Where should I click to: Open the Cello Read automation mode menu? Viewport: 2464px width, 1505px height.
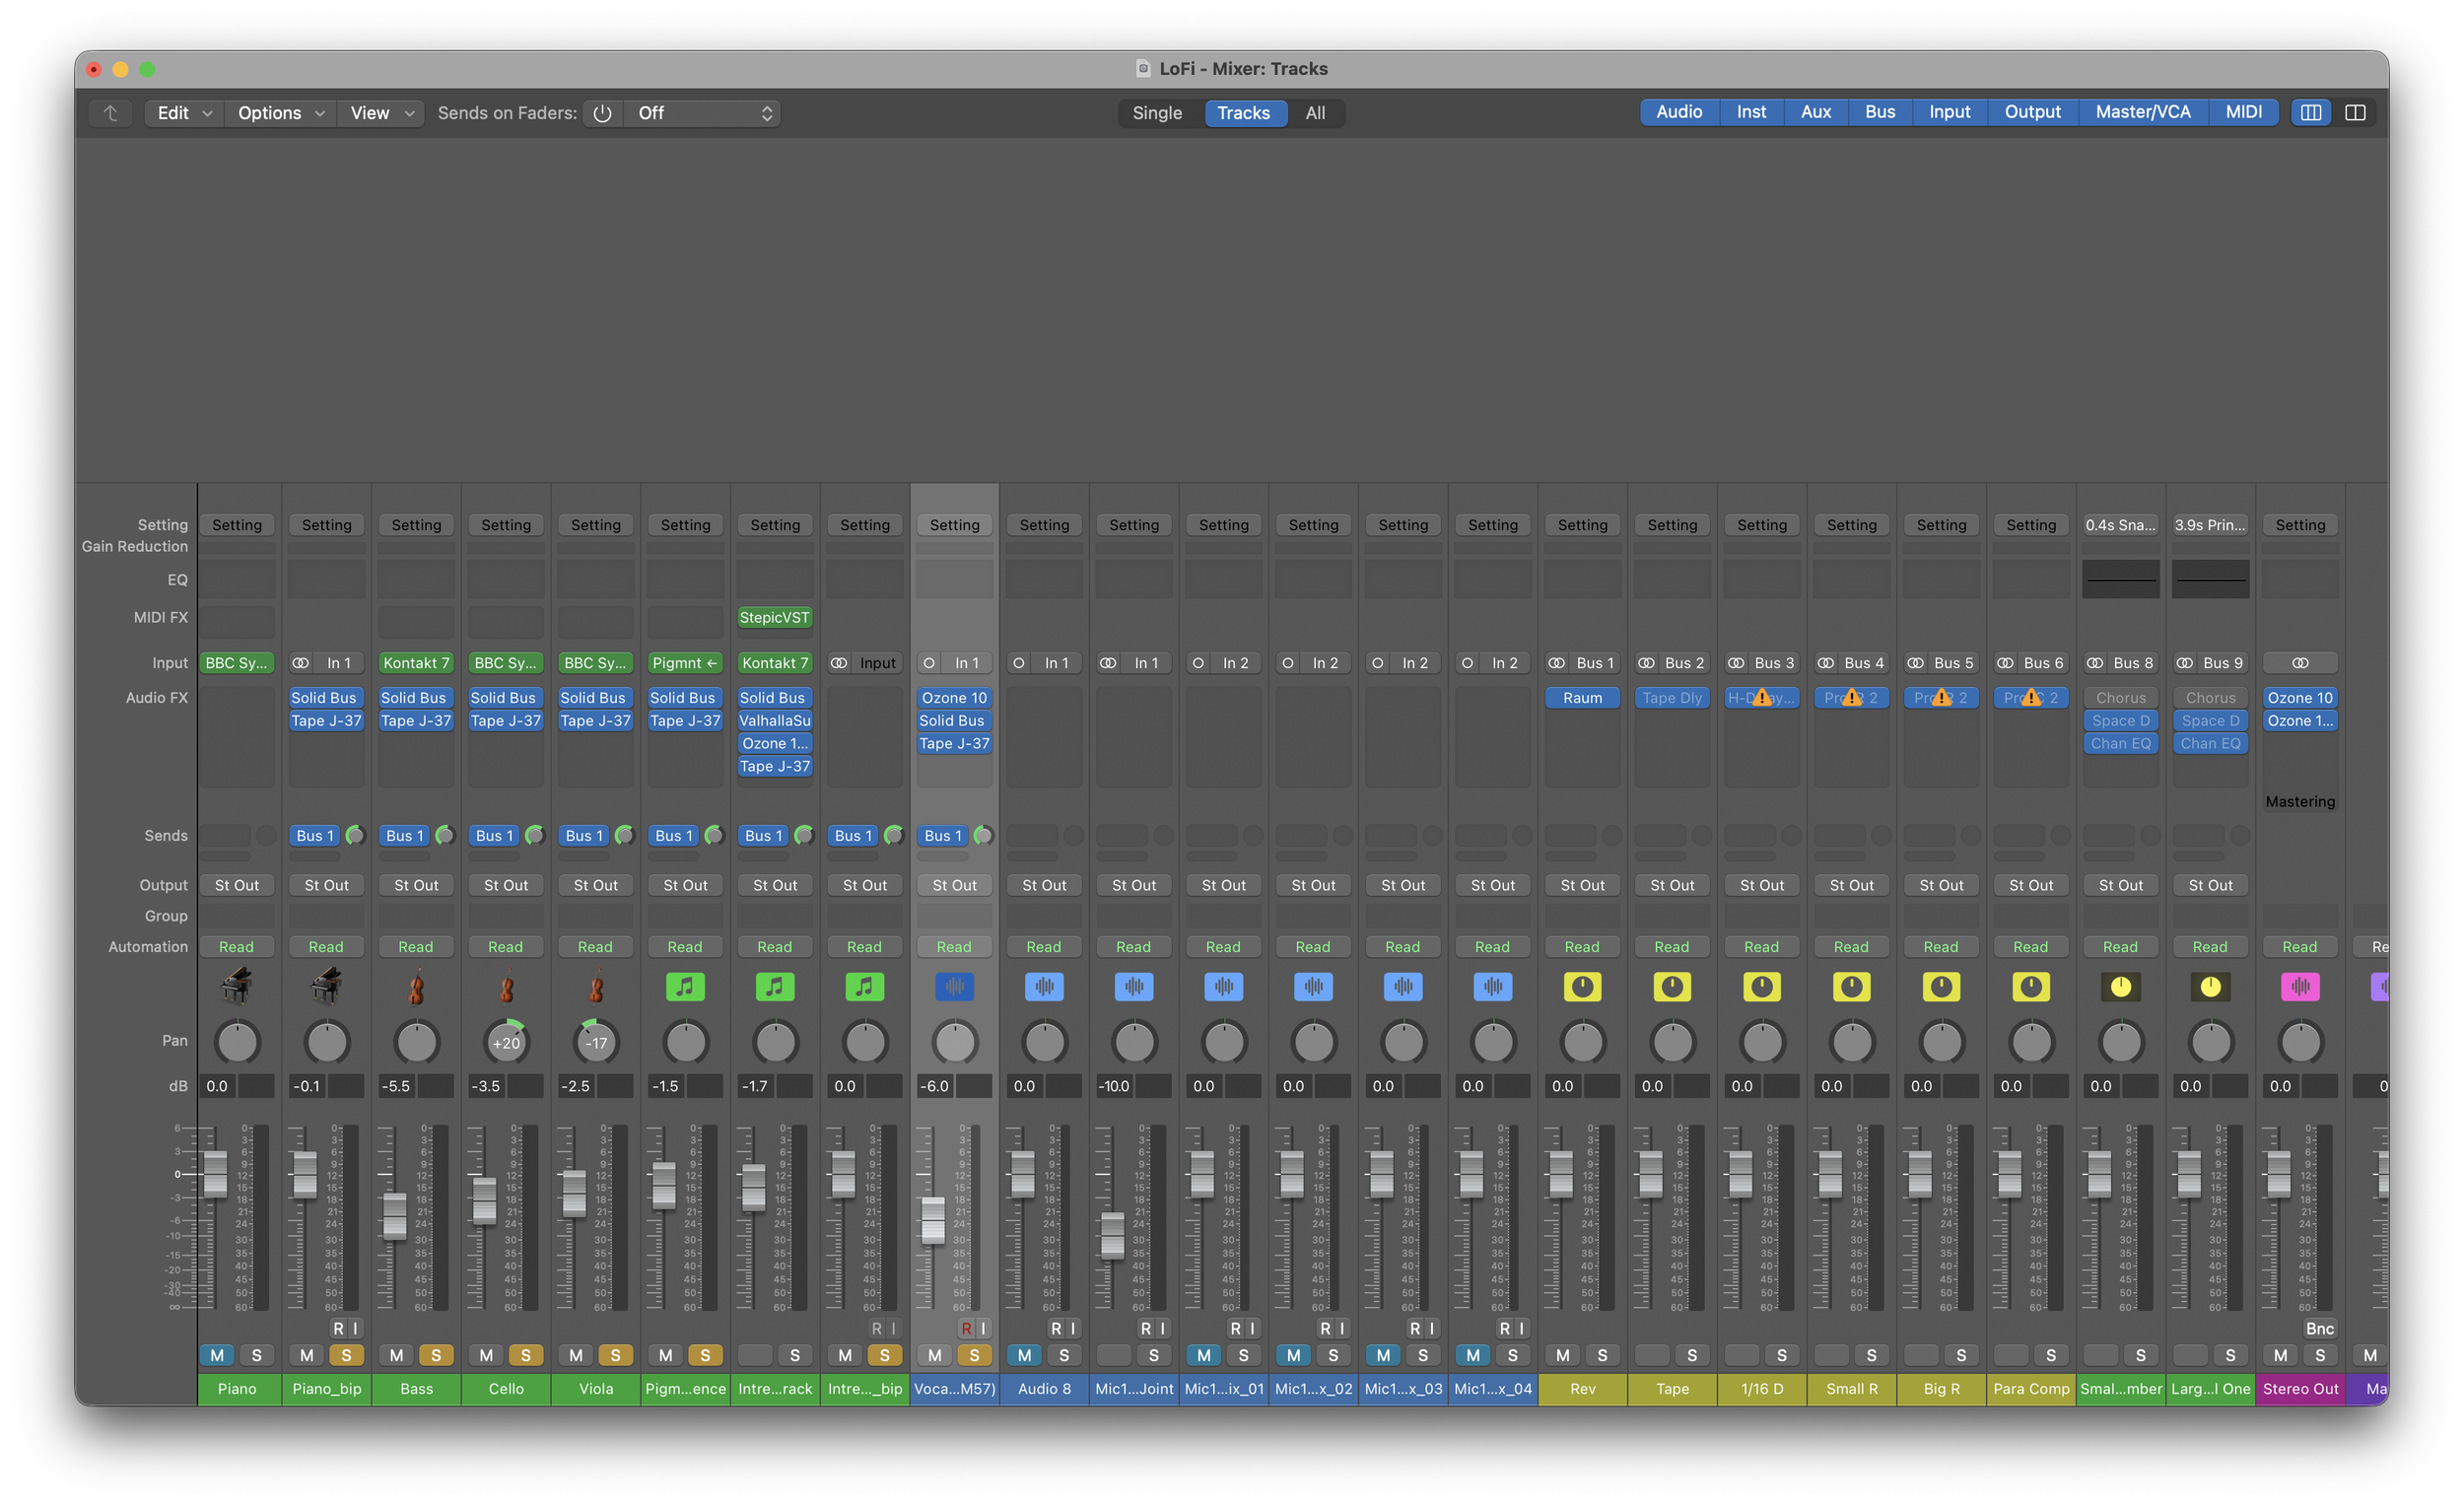506,946
